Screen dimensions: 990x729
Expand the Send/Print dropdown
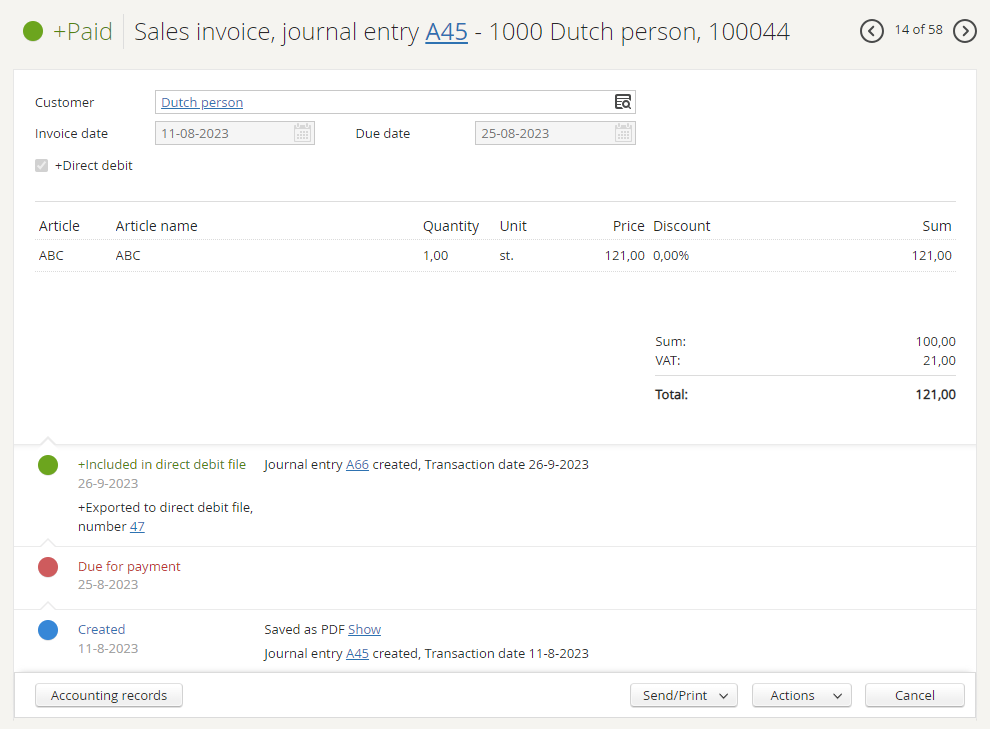684,696
